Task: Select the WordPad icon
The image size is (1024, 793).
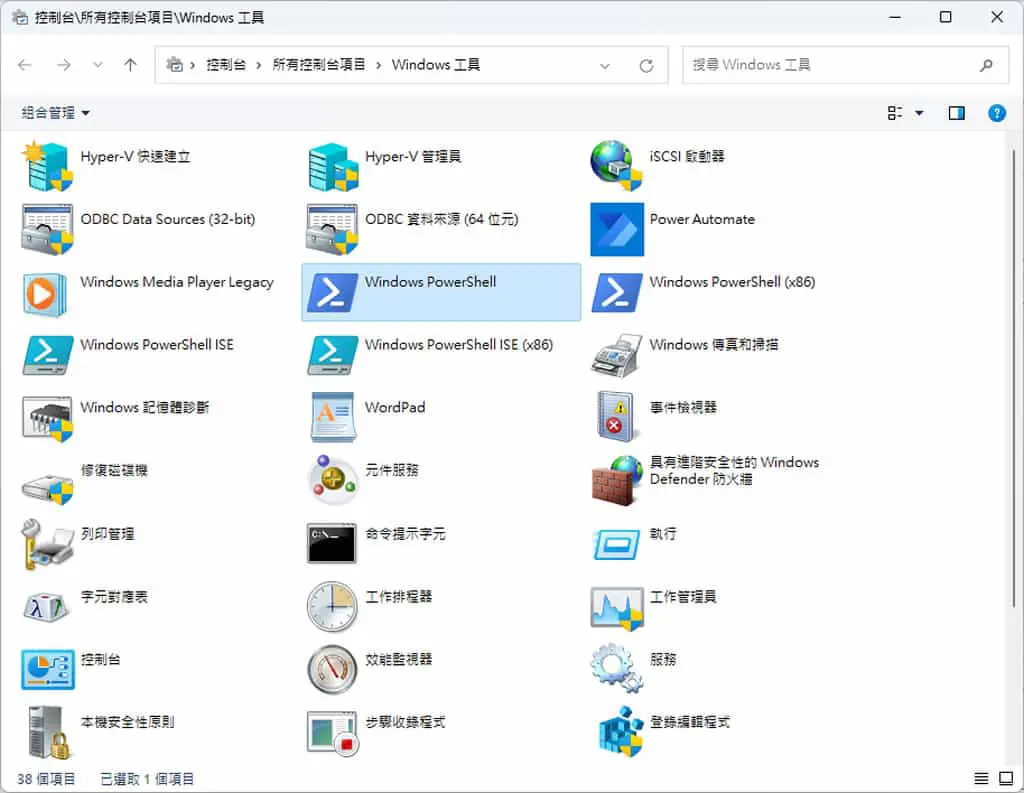Action: [x=333, y=417]
